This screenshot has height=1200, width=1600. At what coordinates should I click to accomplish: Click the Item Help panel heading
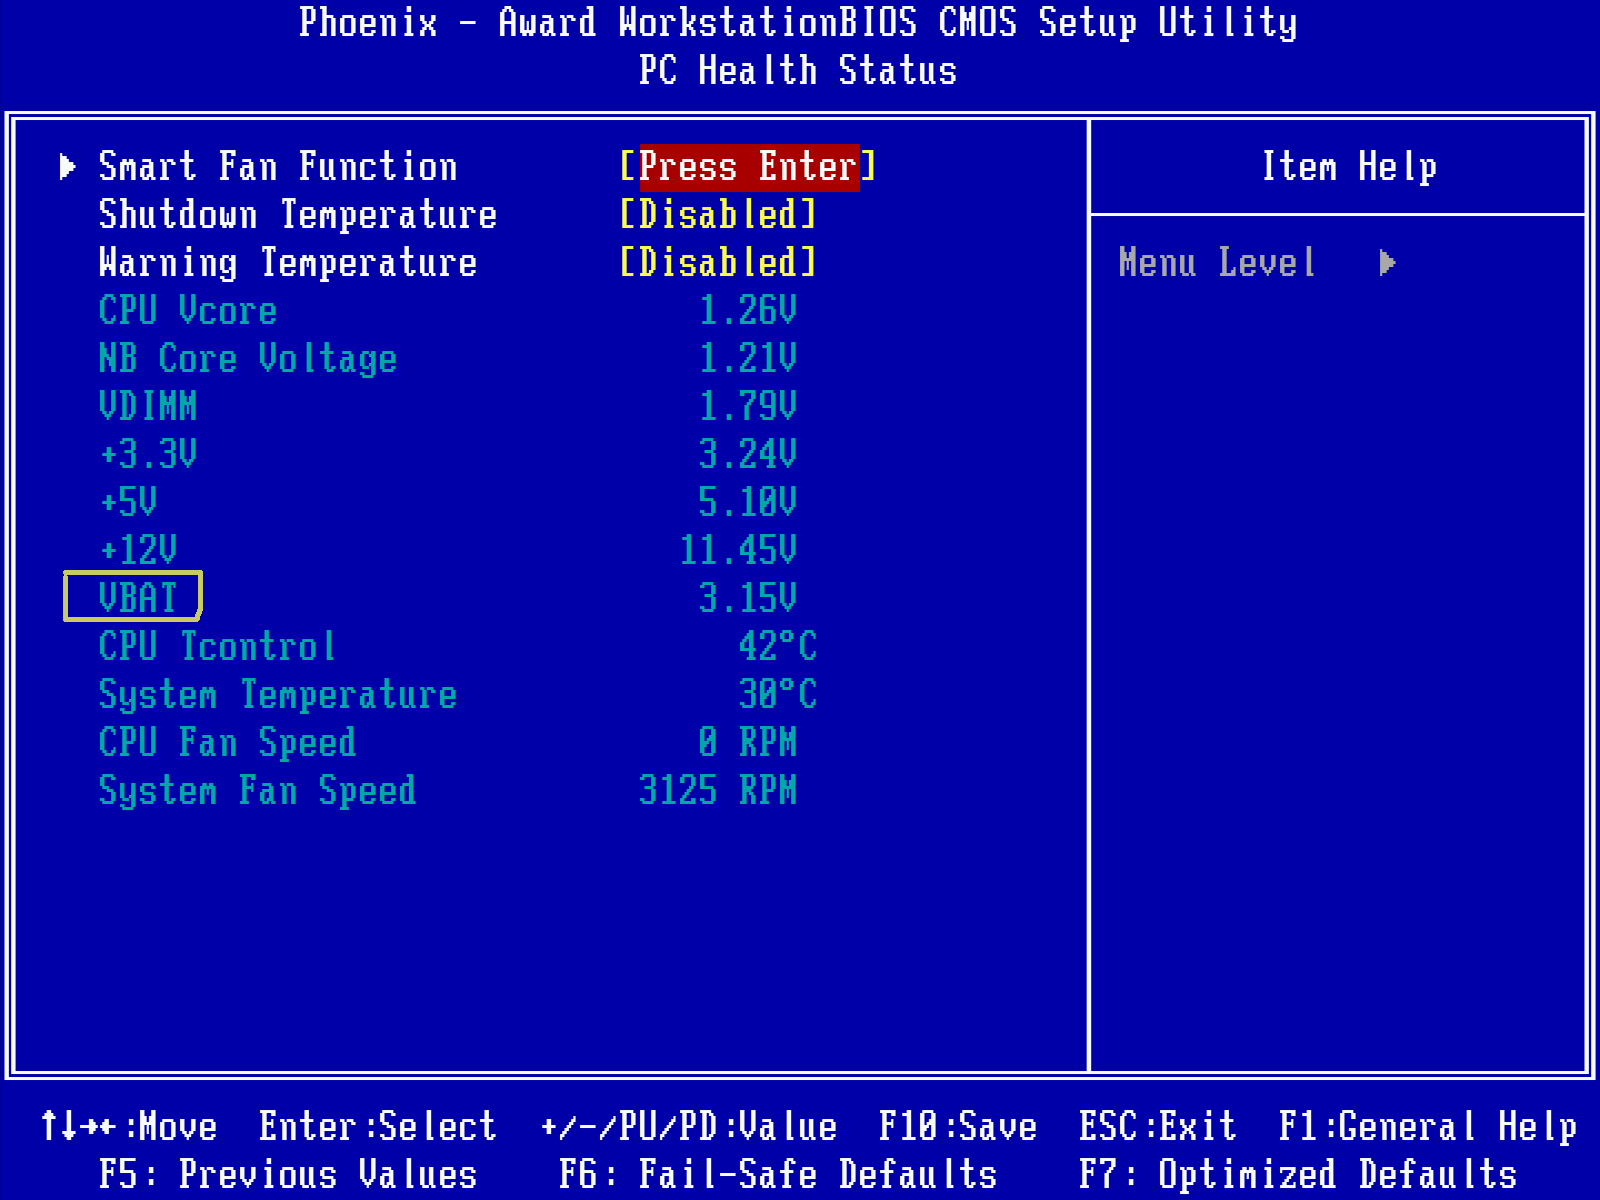point(1349,166)
